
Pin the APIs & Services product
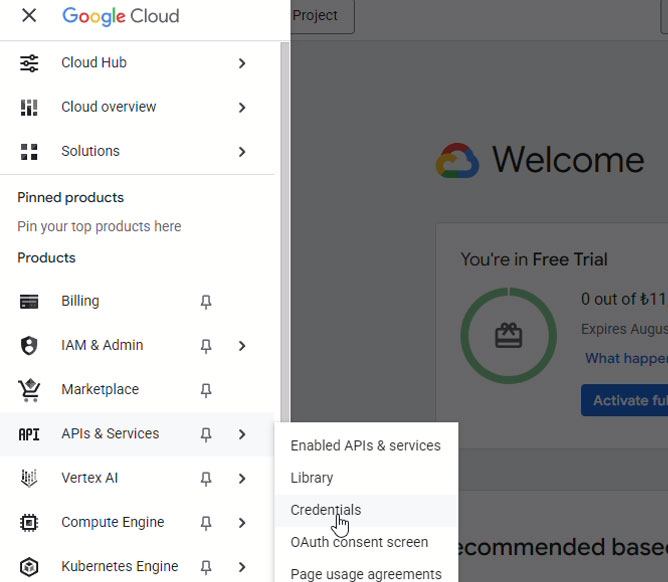click(206, 435)
